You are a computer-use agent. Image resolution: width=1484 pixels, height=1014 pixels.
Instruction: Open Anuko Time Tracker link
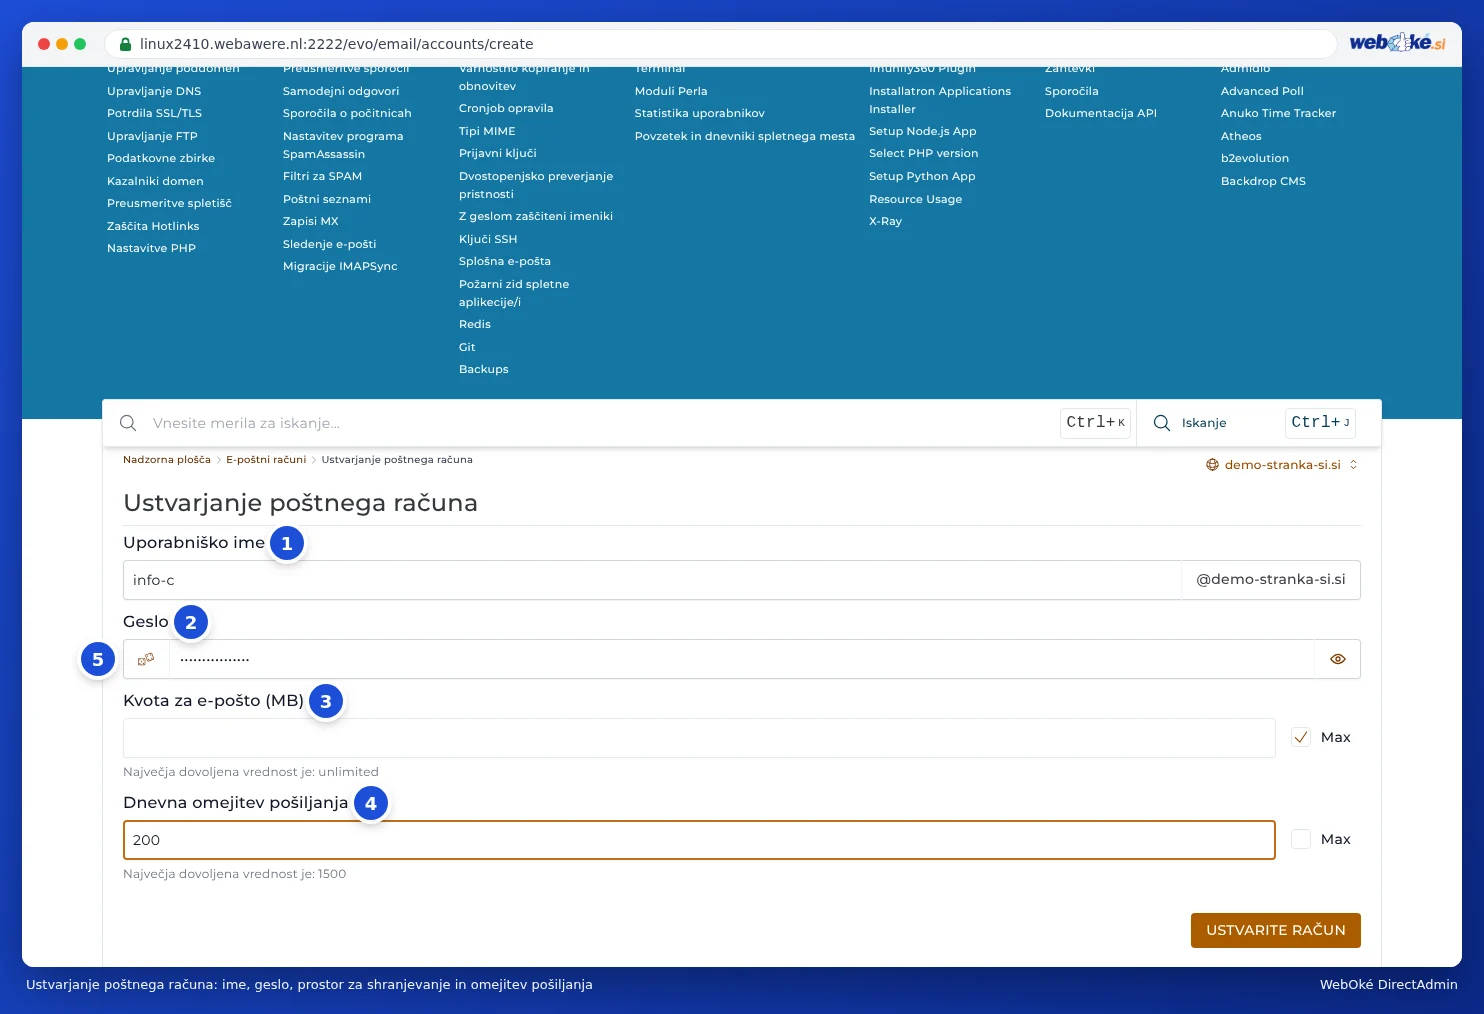click(x=1279, y=113)
